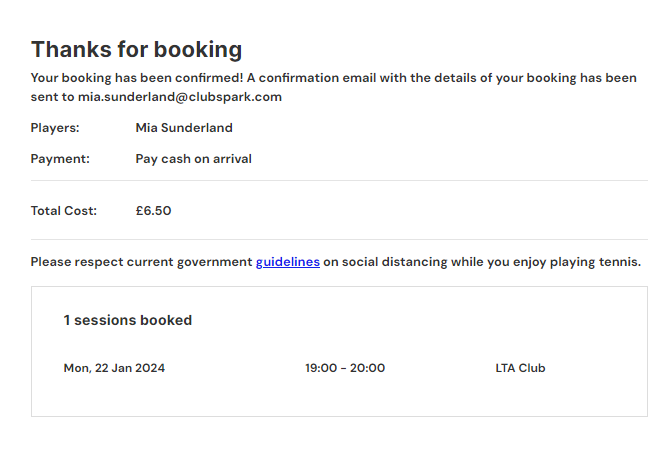
Task: Click the word confirmation email in message
Action: pos(317,78)
